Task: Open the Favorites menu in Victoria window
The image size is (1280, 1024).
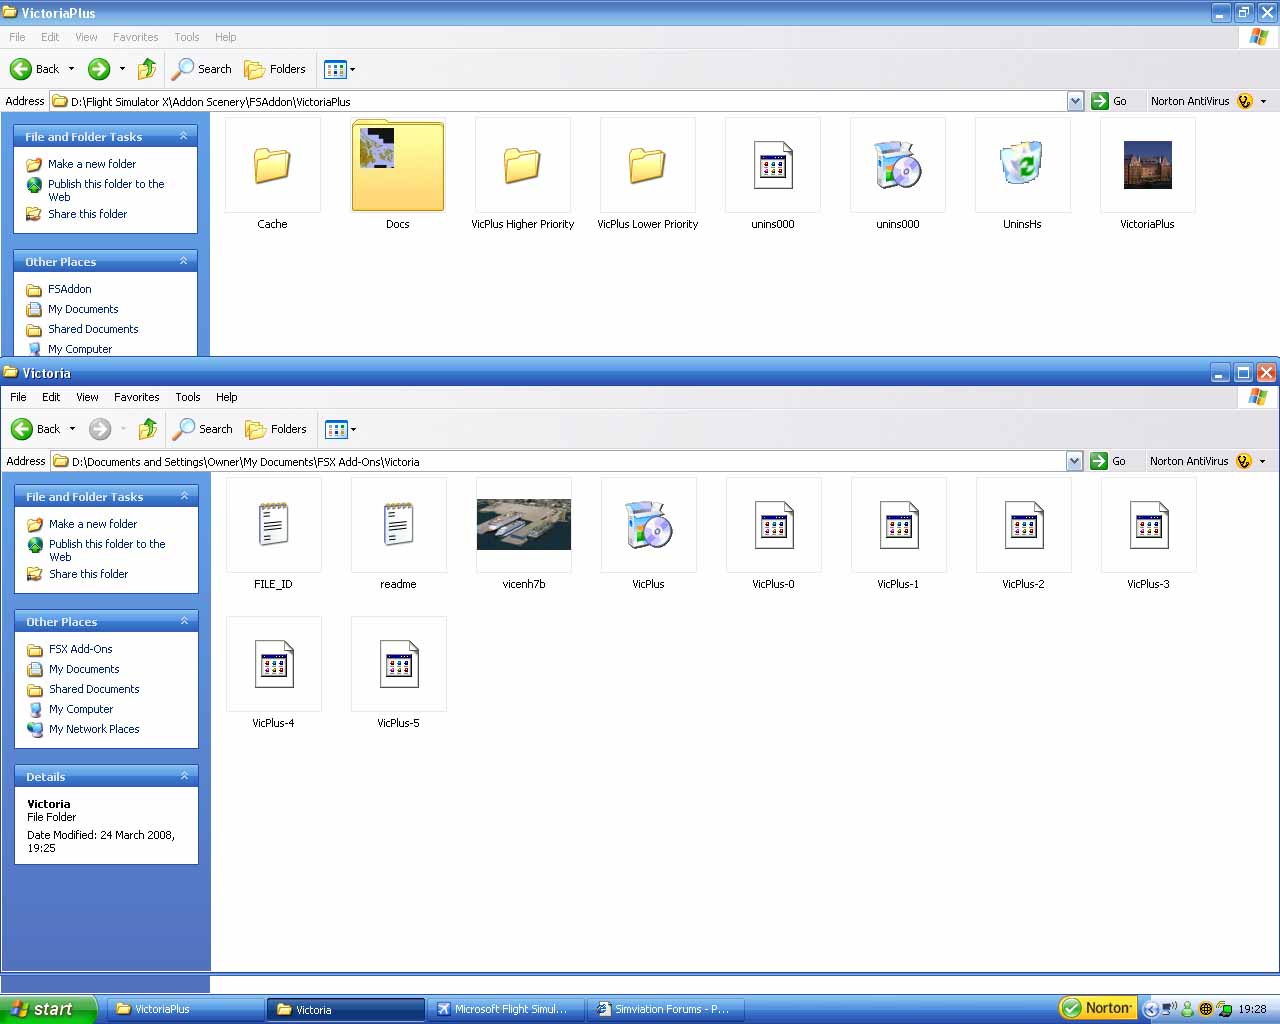Action: [136, 397]
